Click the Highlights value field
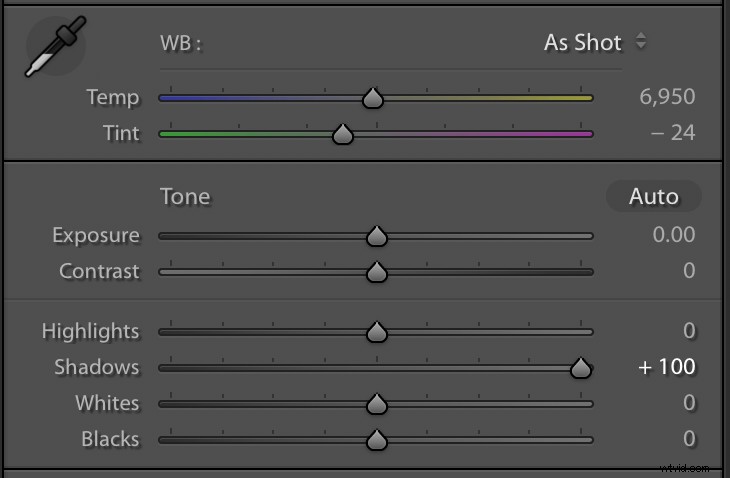This screenshot has width=730, height=478. pos(689,330)
